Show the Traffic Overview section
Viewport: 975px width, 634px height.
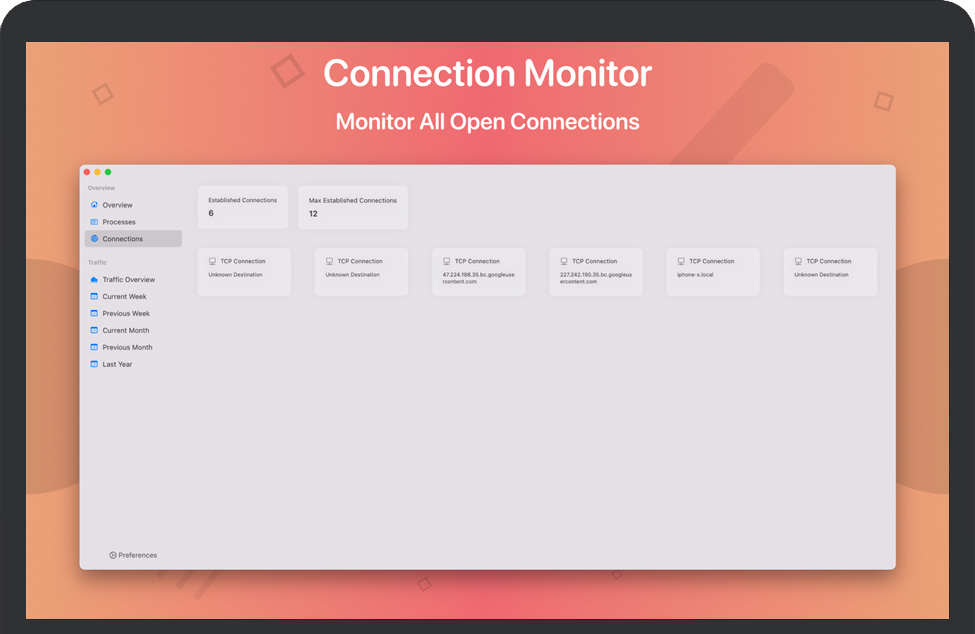tap(133, 280)
